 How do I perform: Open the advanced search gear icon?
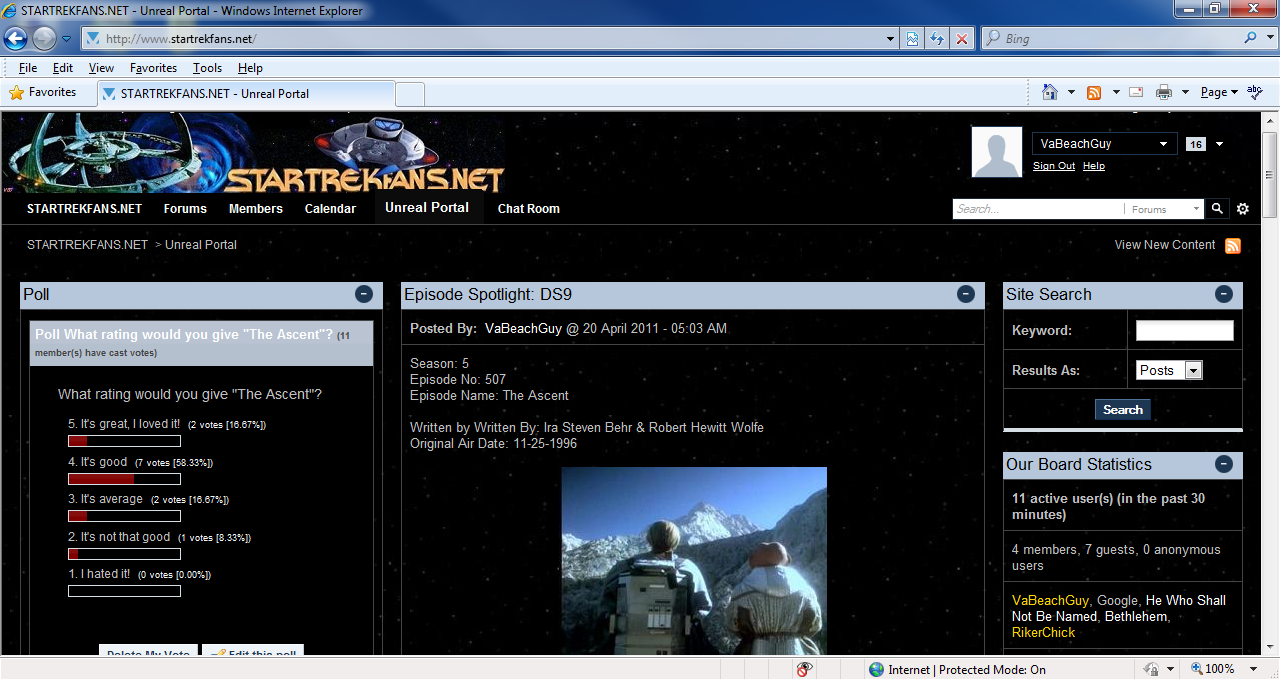click(1243, 209)
